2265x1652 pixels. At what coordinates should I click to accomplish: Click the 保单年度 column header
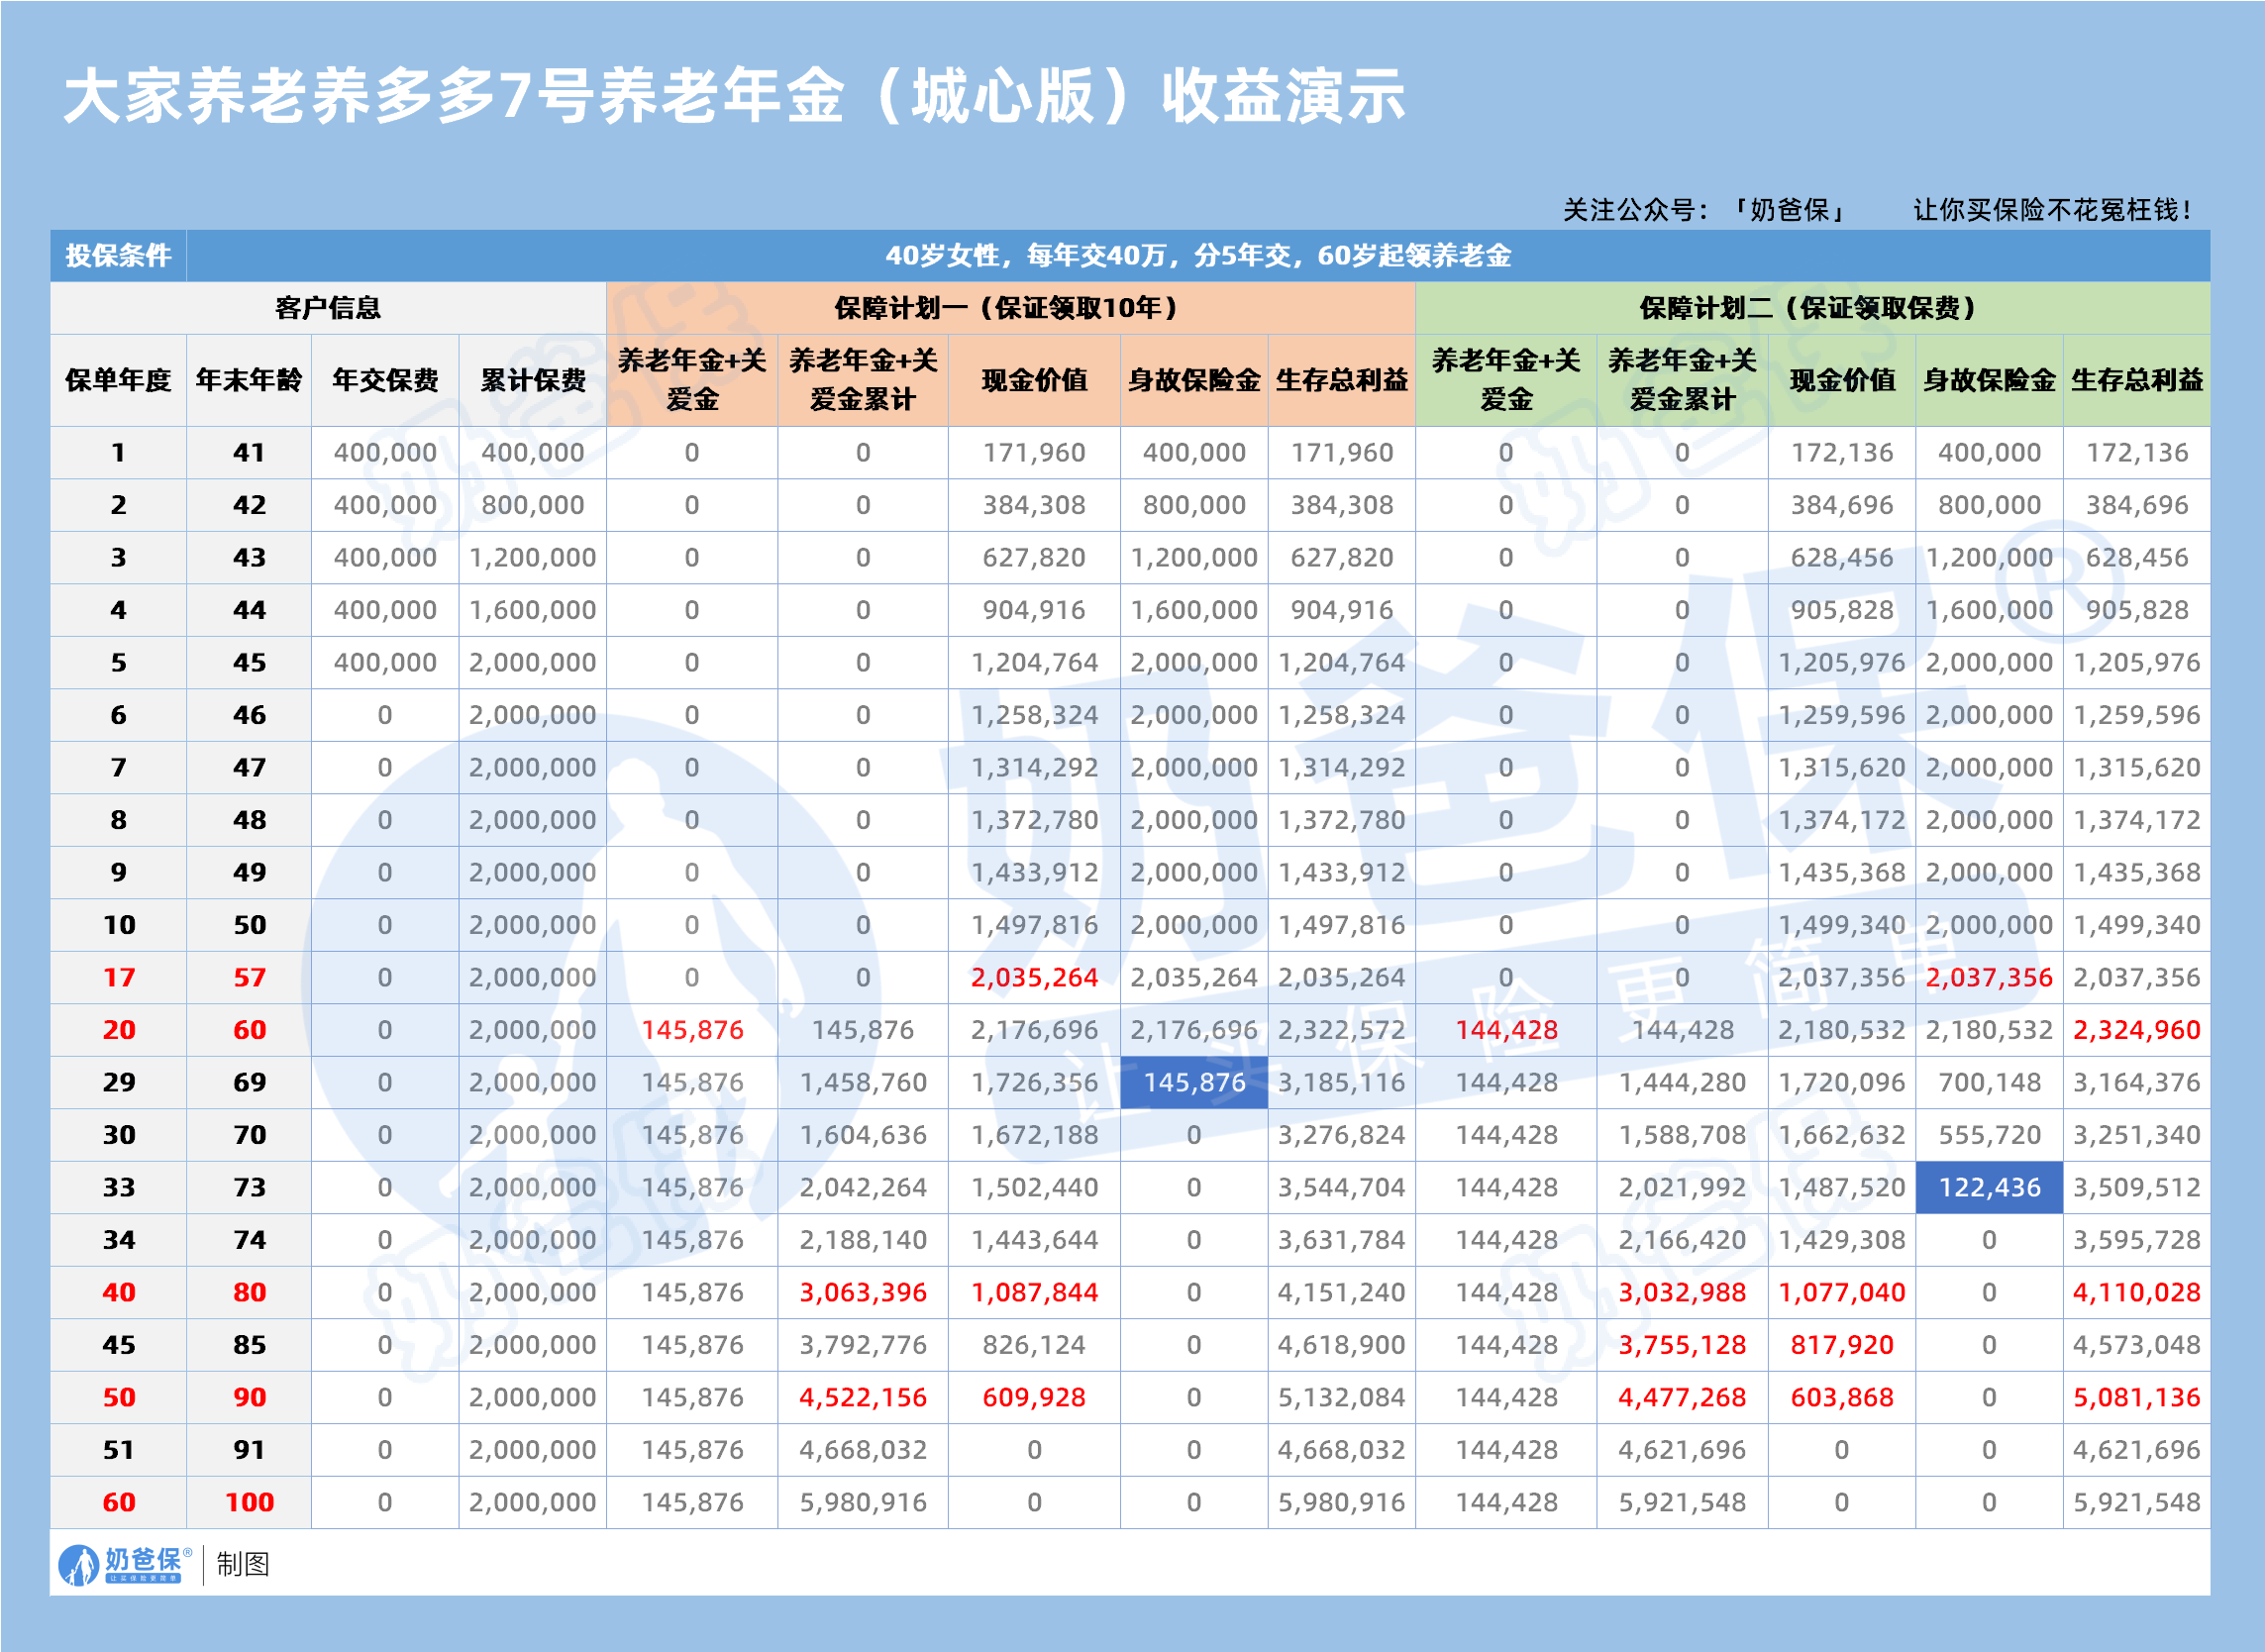(x=117, y=380)
